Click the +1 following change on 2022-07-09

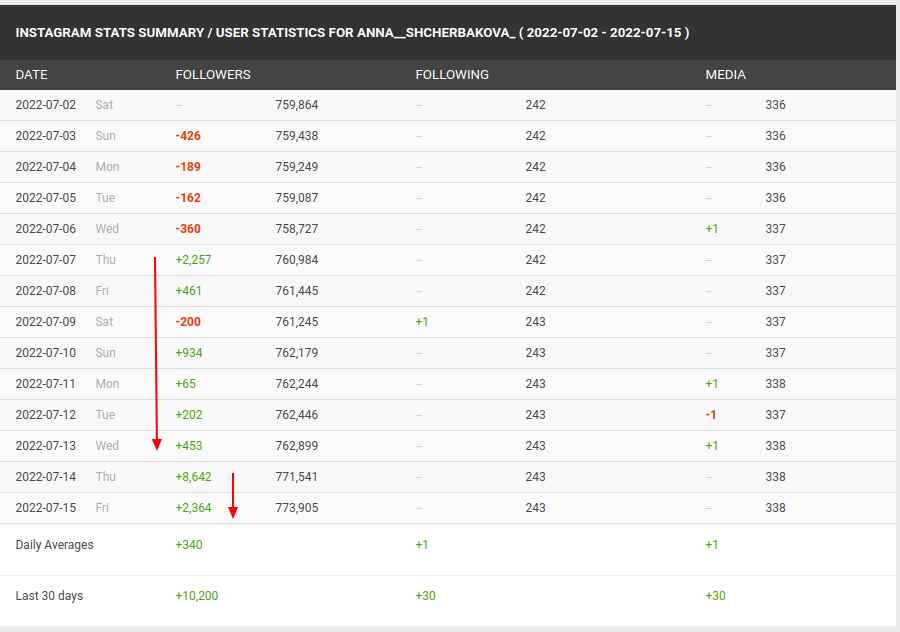point(422,322)
